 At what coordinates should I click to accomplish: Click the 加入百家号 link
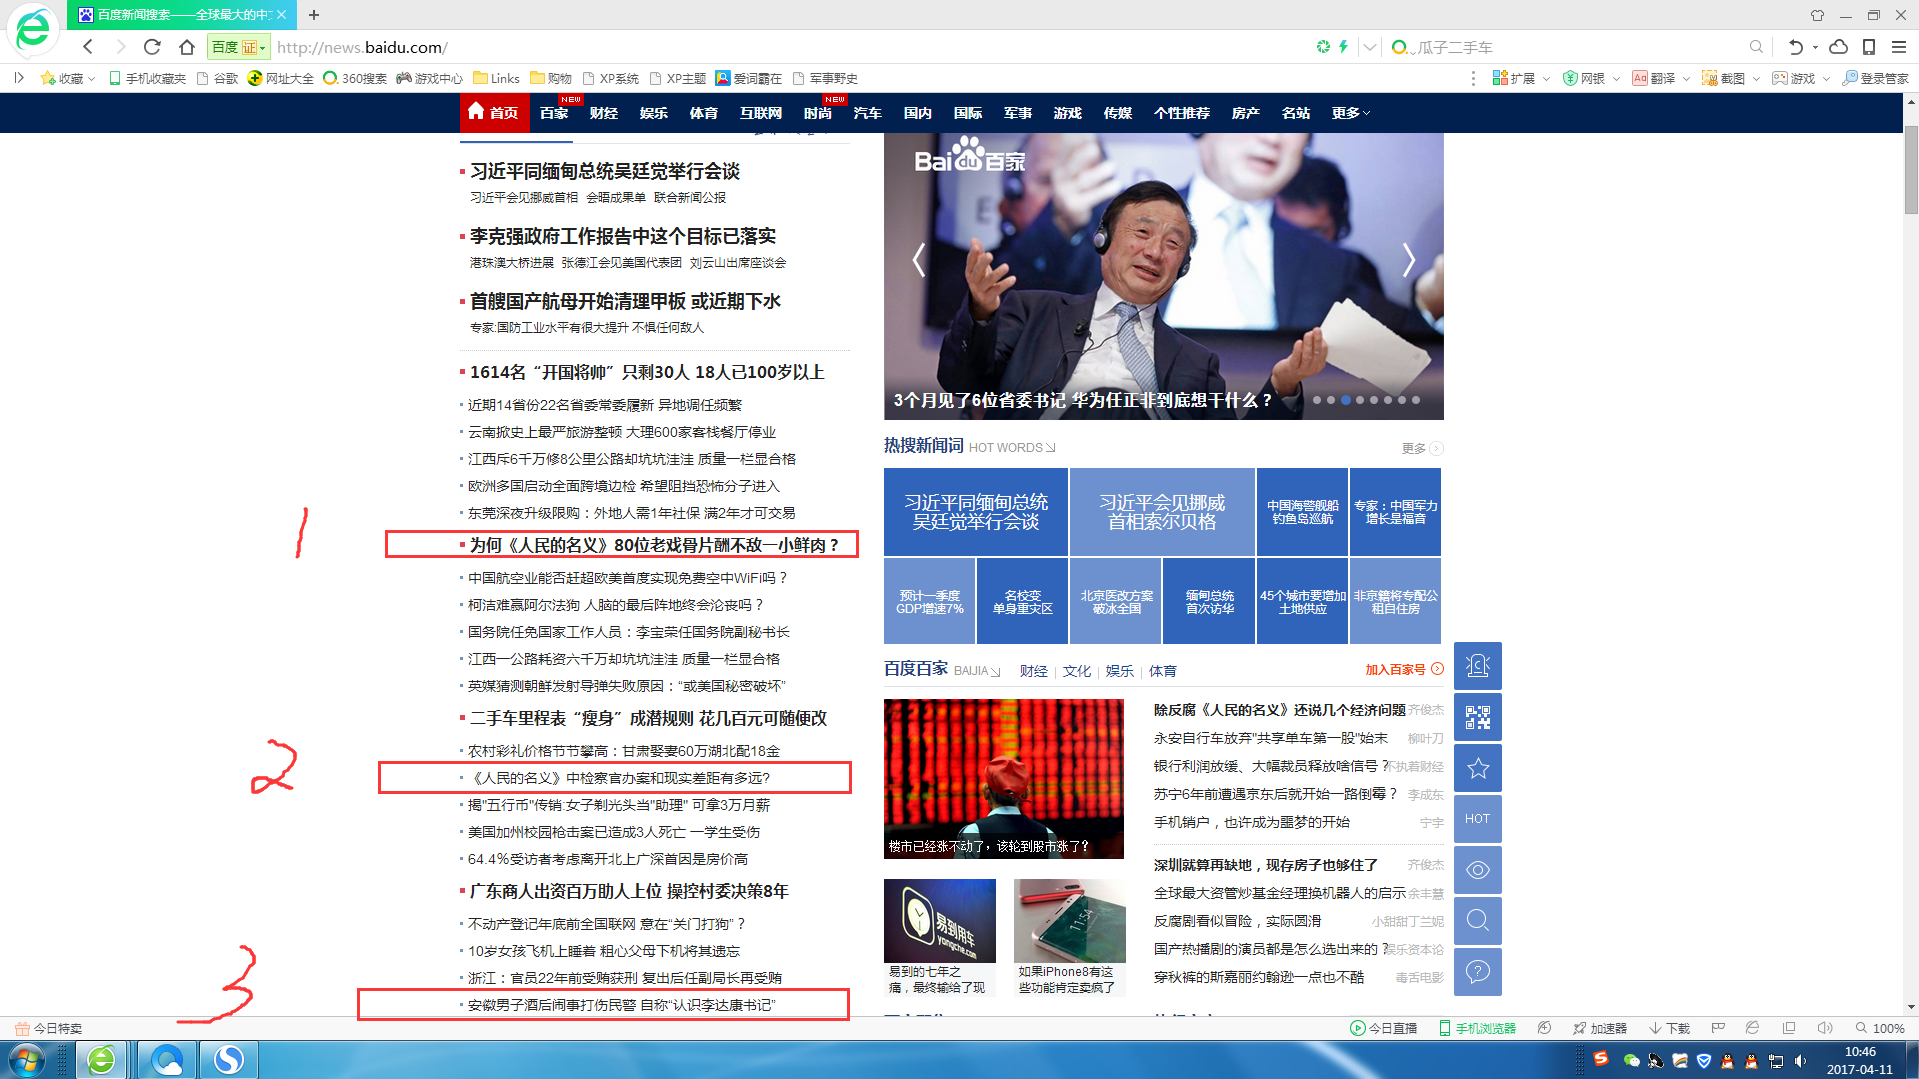[1396, 670]
